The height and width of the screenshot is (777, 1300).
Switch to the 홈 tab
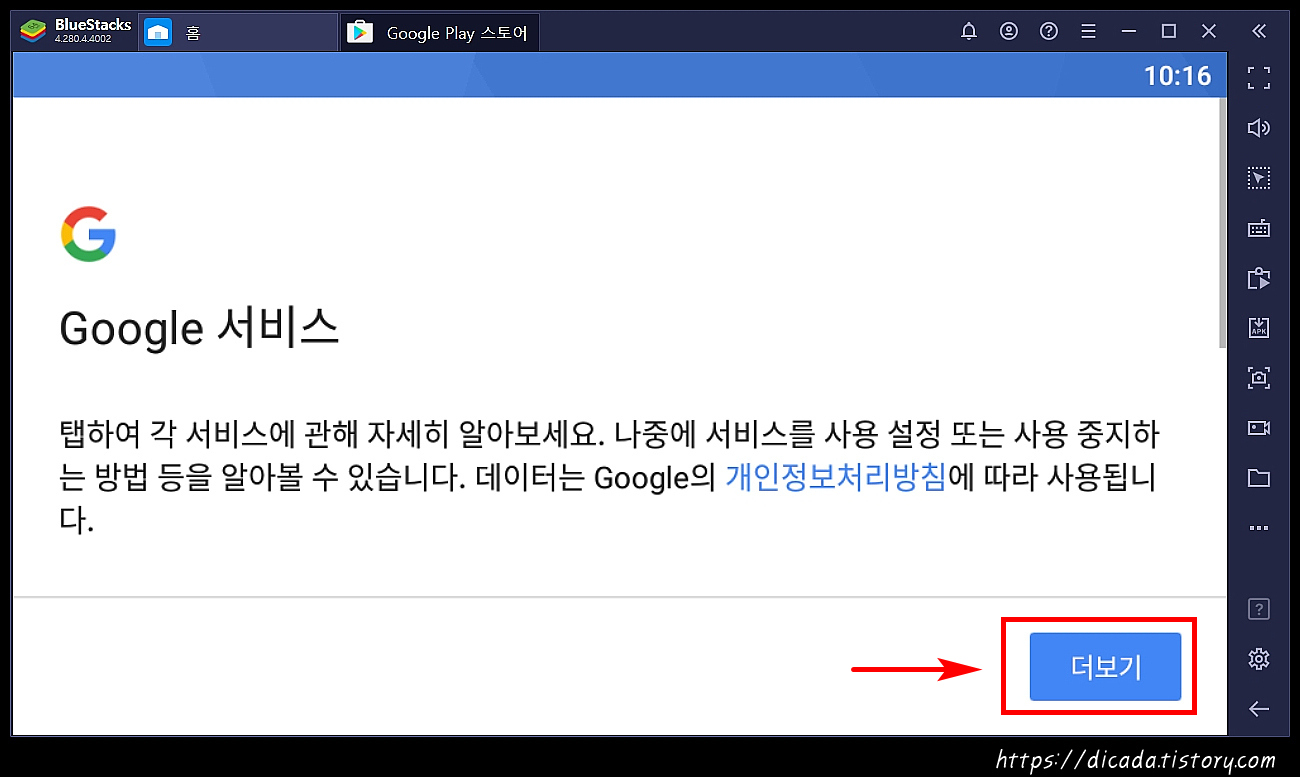[x=238, y=32]
